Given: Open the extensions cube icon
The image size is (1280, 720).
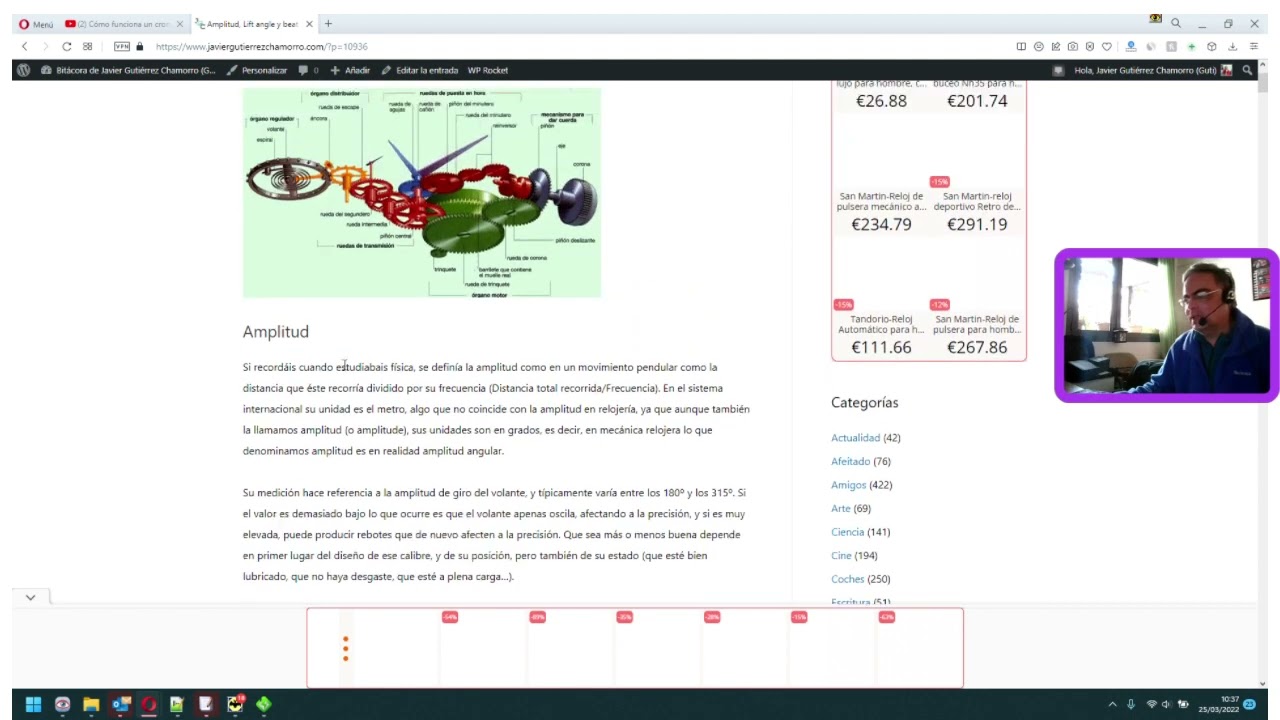Looking at the screenshot, I should pyautogui.click(x=1212, y=47).
